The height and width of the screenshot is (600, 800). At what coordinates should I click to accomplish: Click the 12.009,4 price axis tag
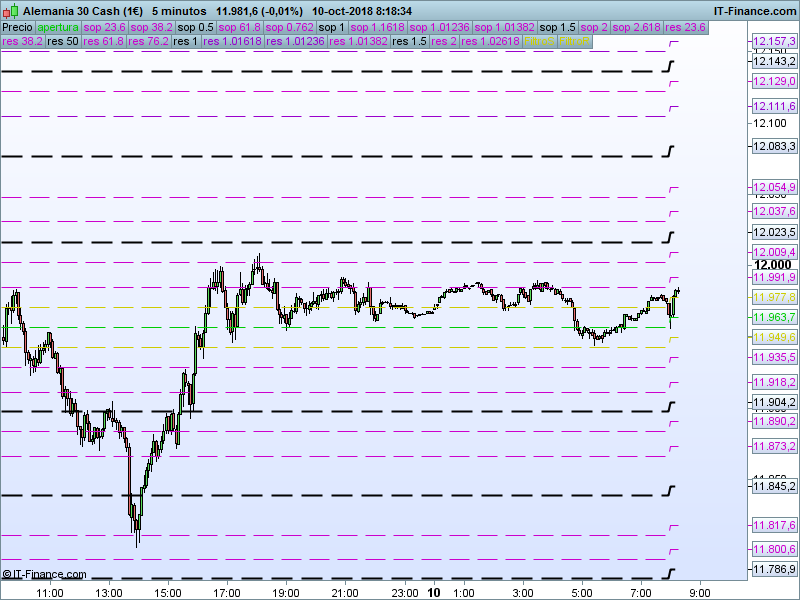coord(774,252)
